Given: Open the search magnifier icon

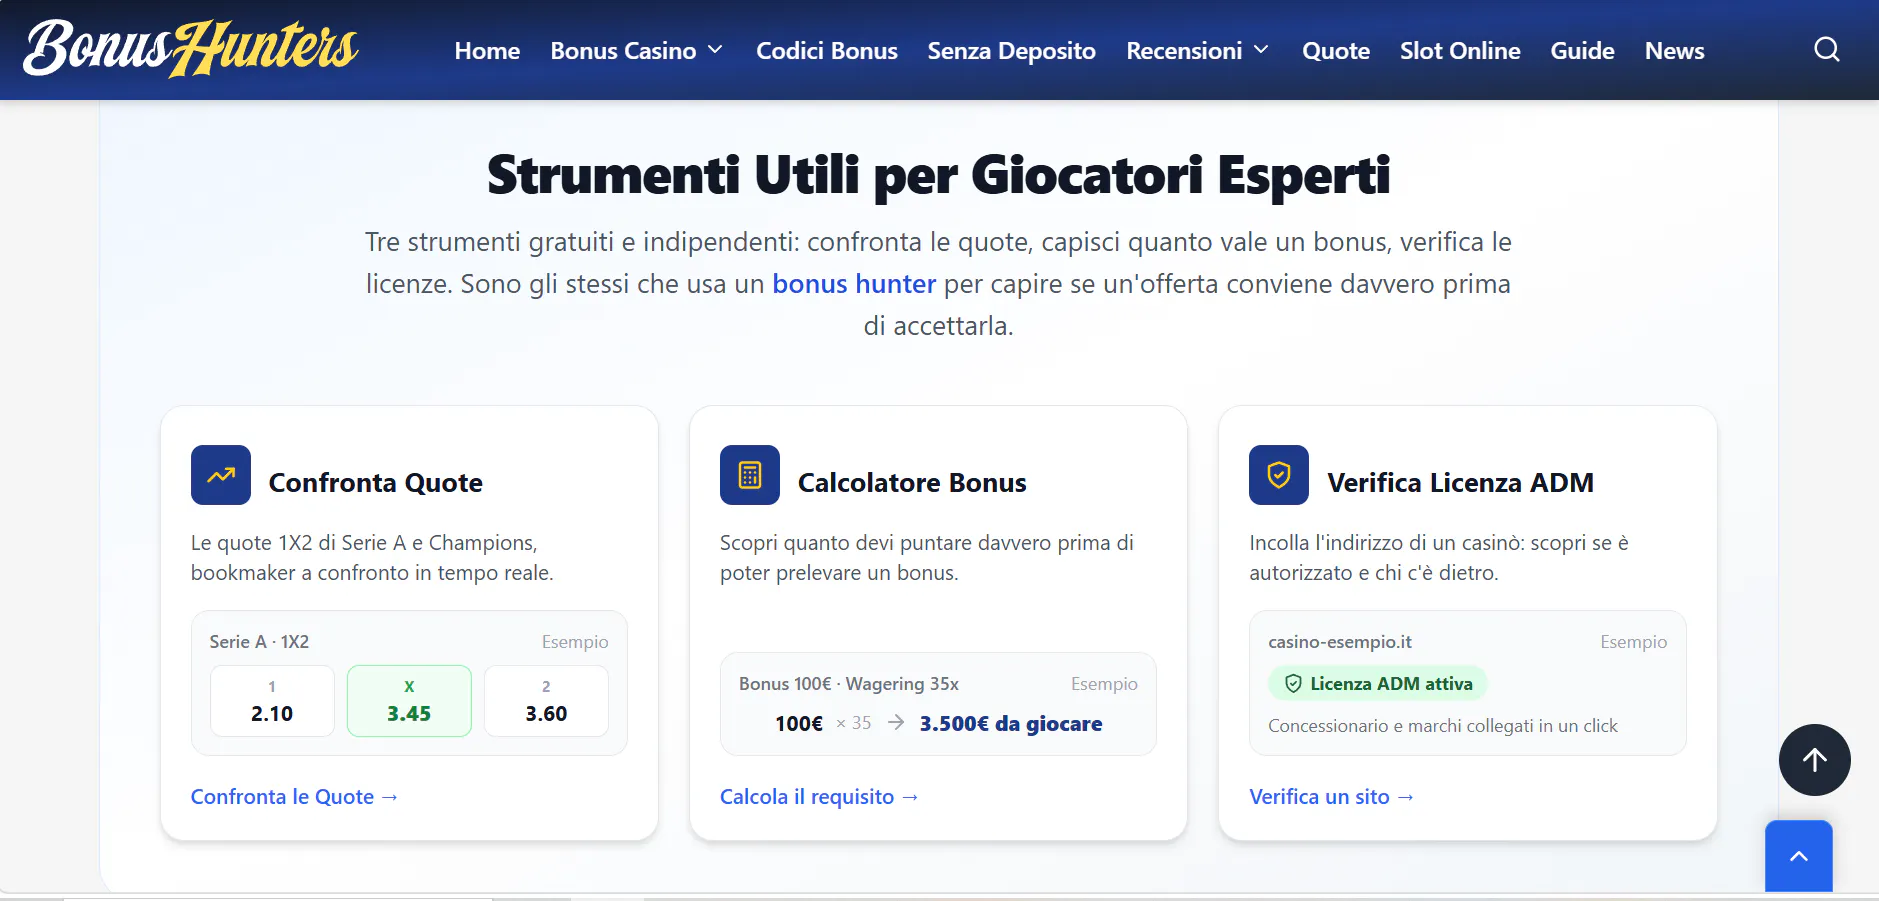Looking at the screenshot, I should [x=1826, y=50].
